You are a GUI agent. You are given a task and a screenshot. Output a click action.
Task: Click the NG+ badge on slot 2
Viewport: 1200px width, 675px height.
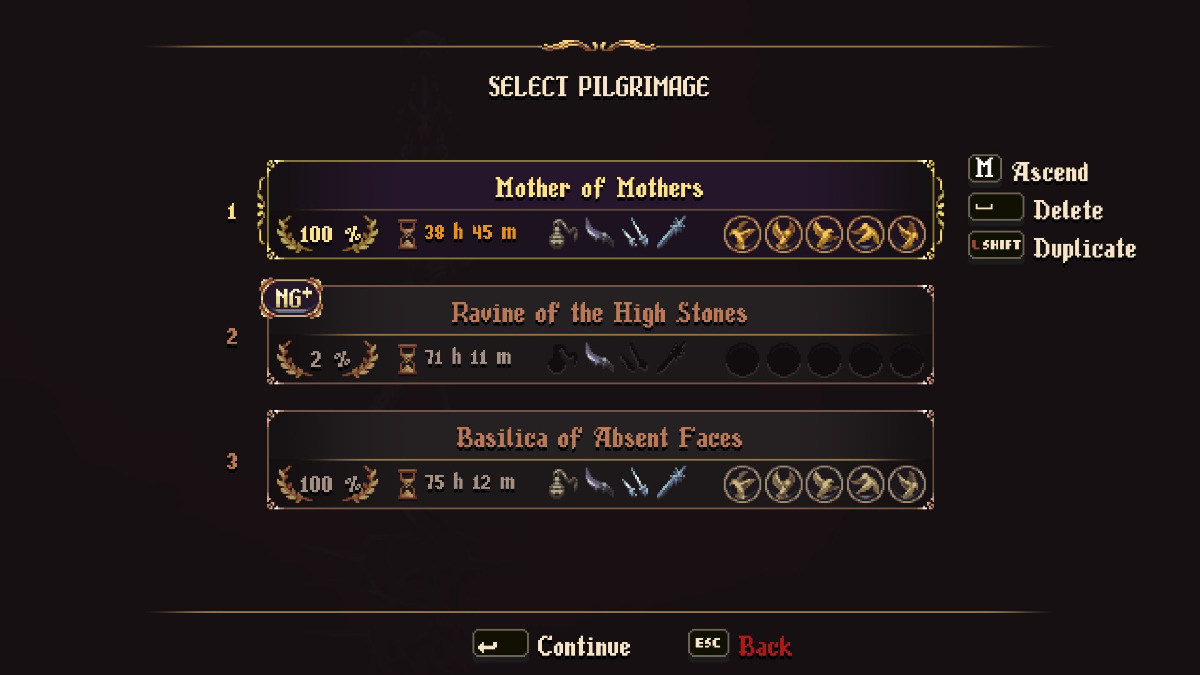pyautogui.click(x=291, y=298)
